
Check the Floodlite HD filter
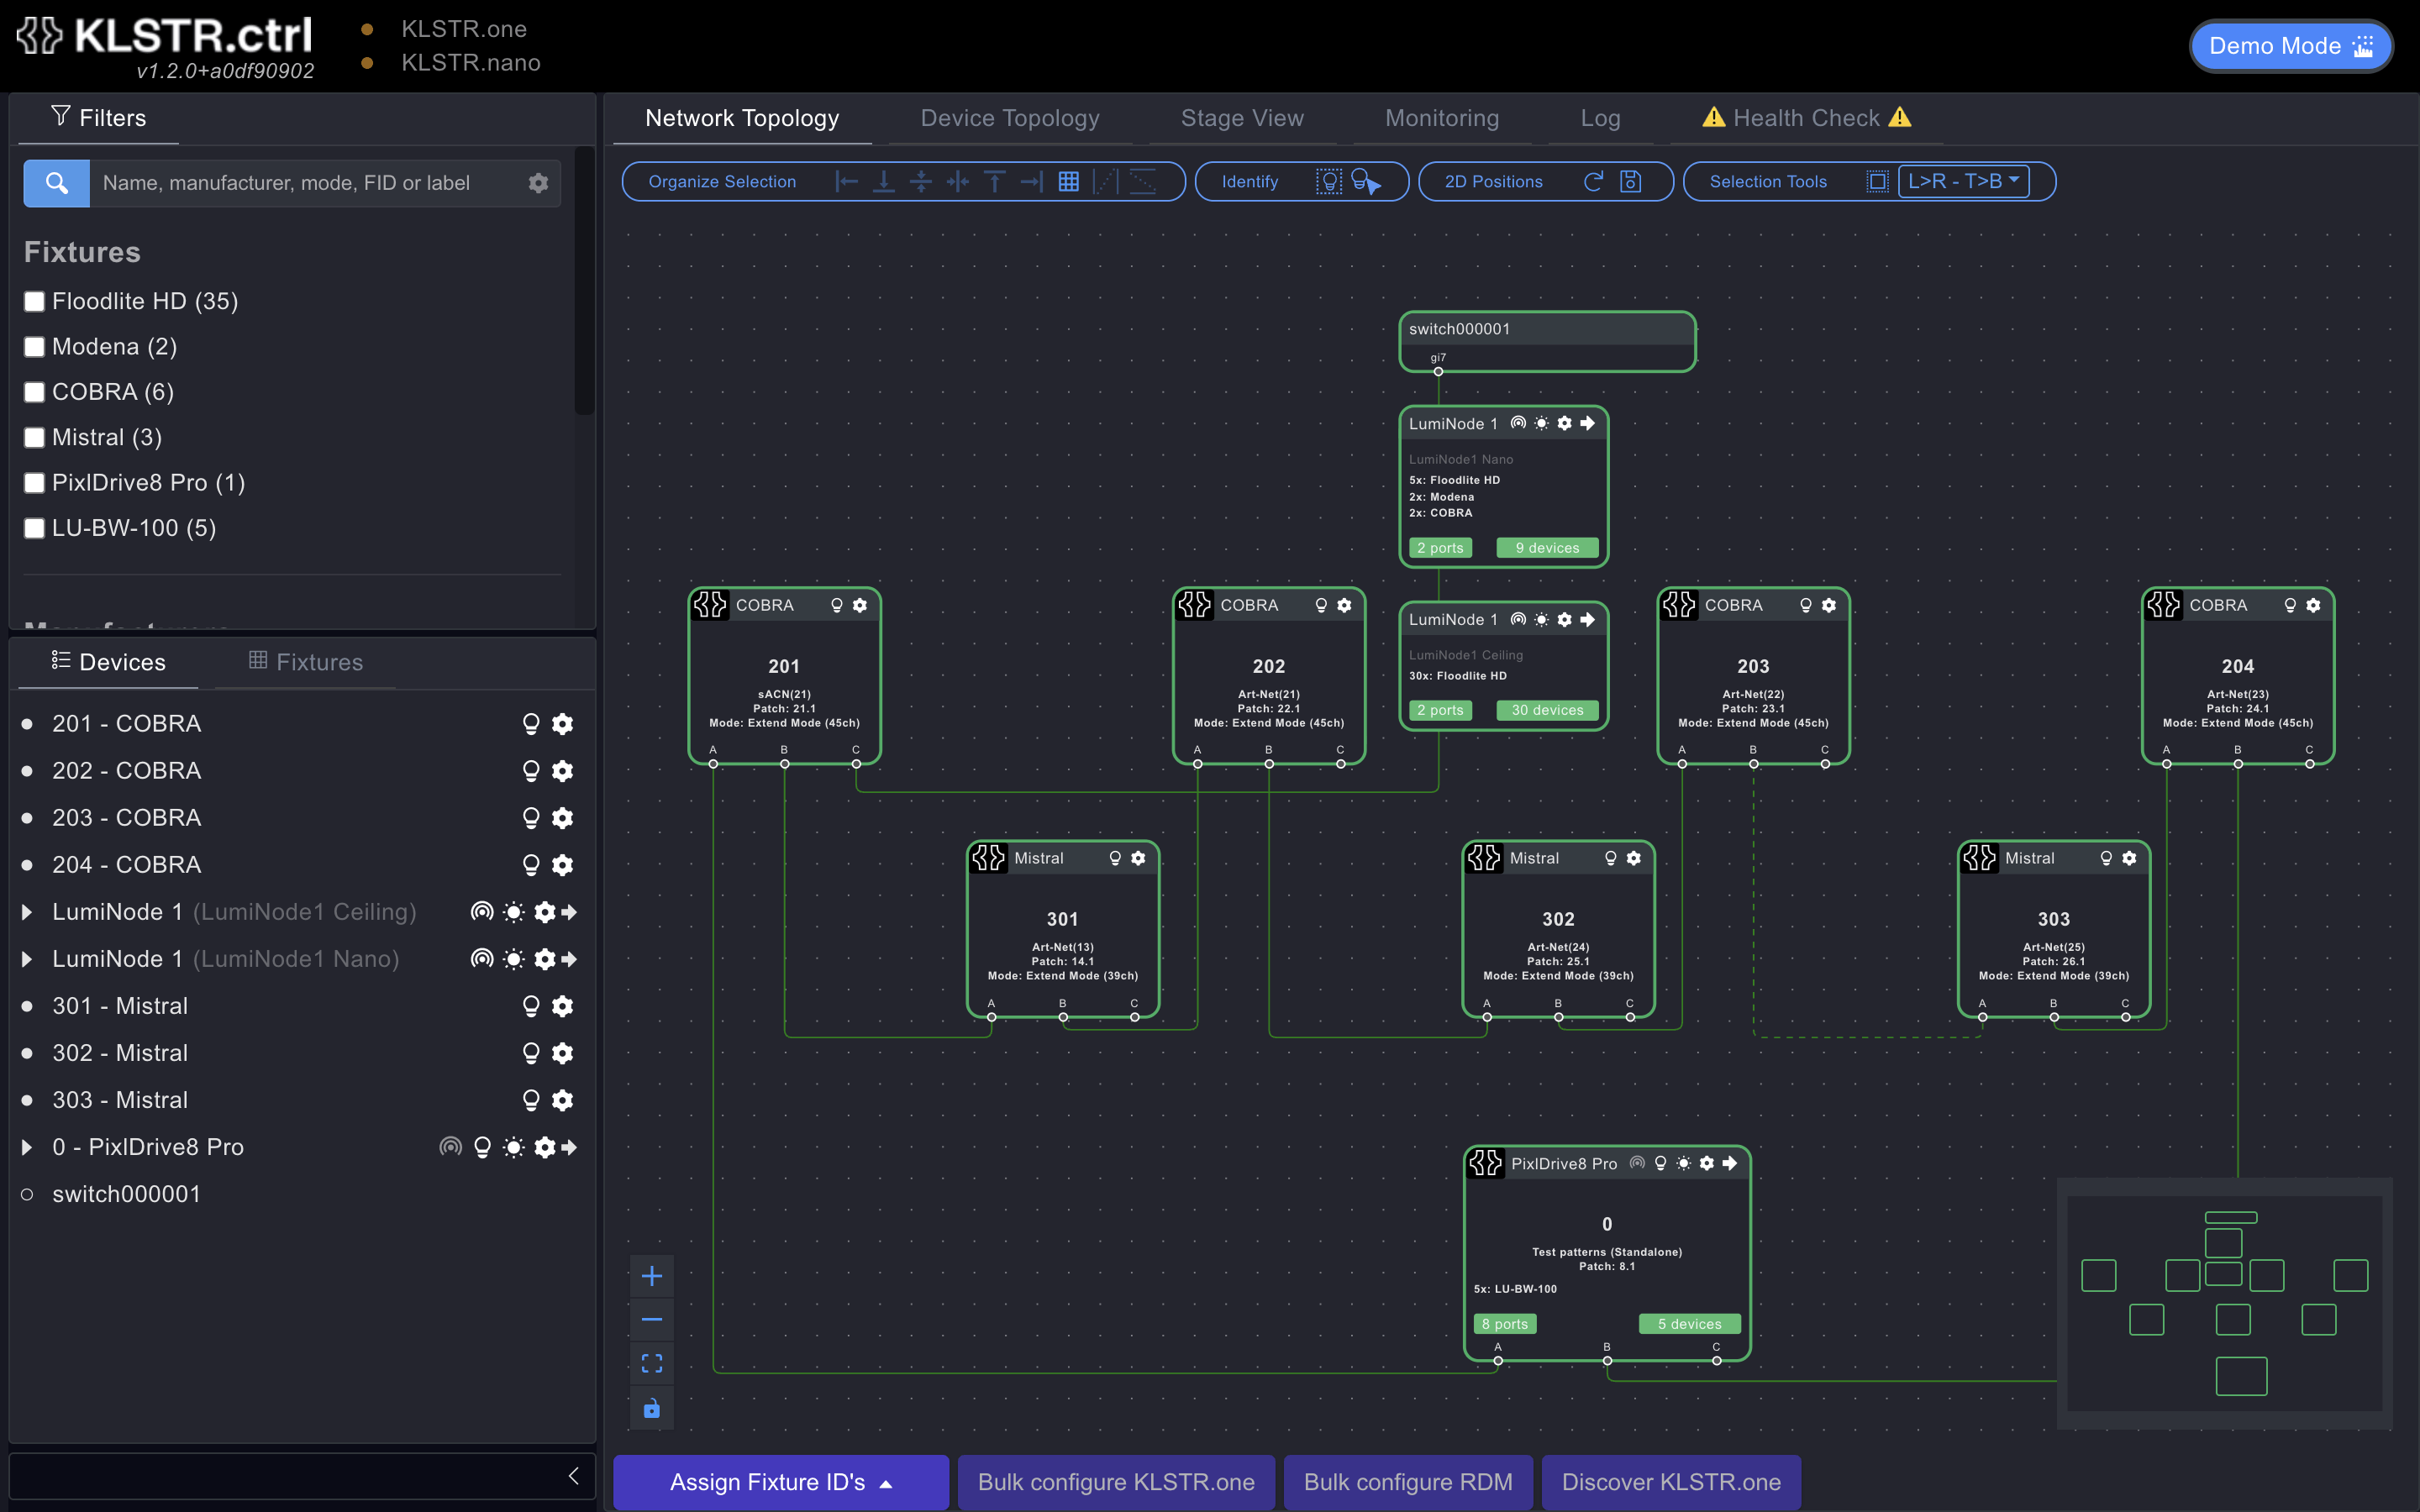tap(35, 301)
